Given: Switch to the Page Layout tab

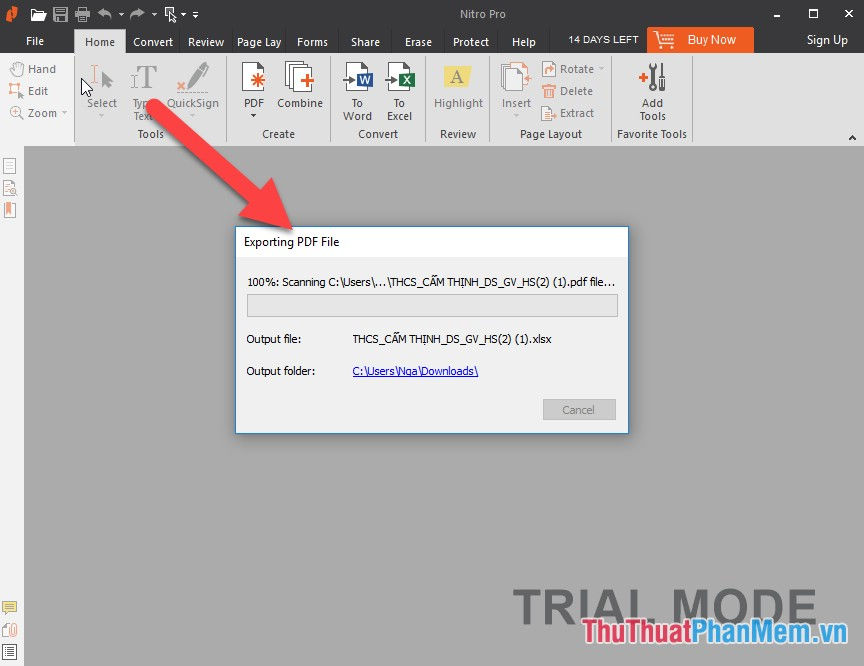Looking at the screenshot, I should [x=259, y=42].
